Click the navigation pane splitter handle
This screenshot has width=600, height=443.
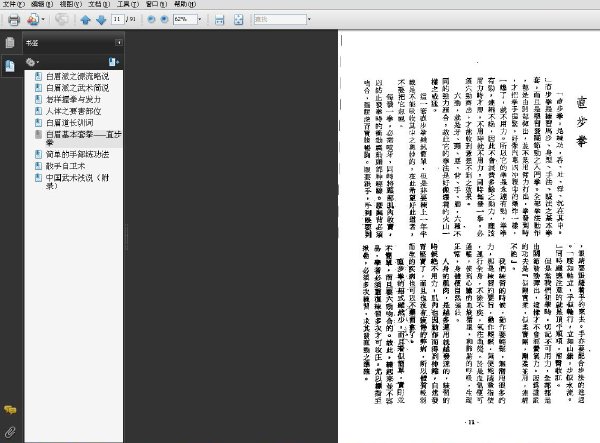[x=126, y=237]
